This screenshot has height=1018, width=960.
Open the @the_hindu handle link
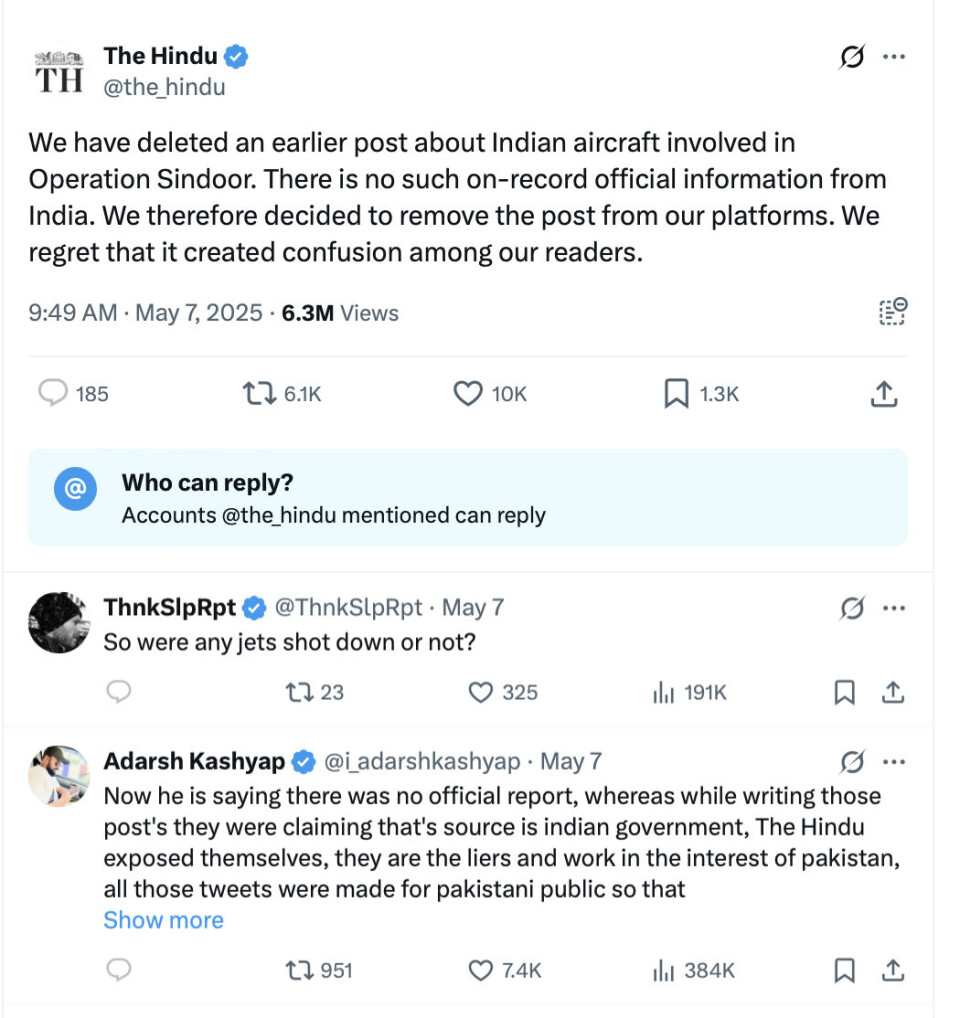coord(165,87)
